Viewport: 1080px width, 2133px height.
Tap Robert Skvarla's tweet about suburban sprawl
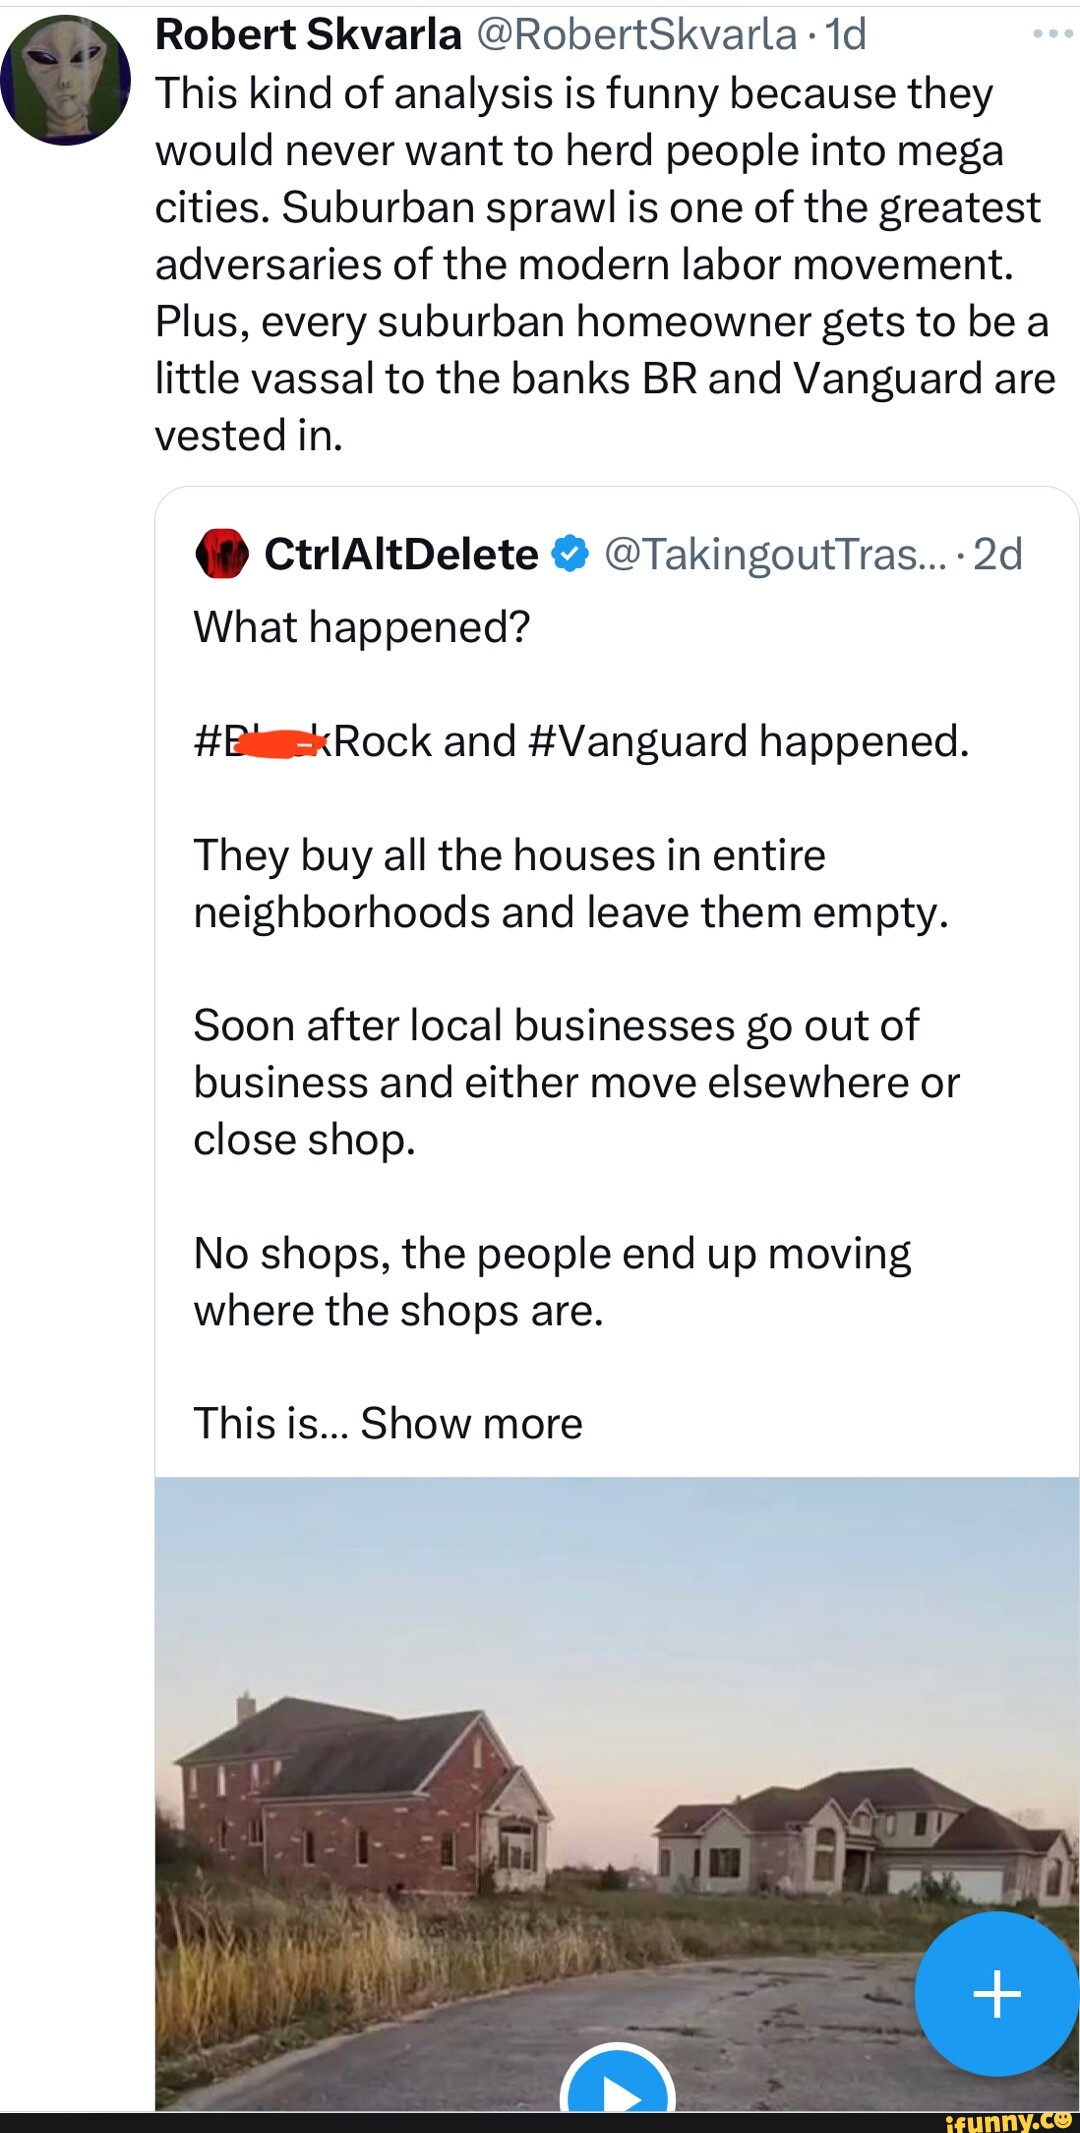600,264
